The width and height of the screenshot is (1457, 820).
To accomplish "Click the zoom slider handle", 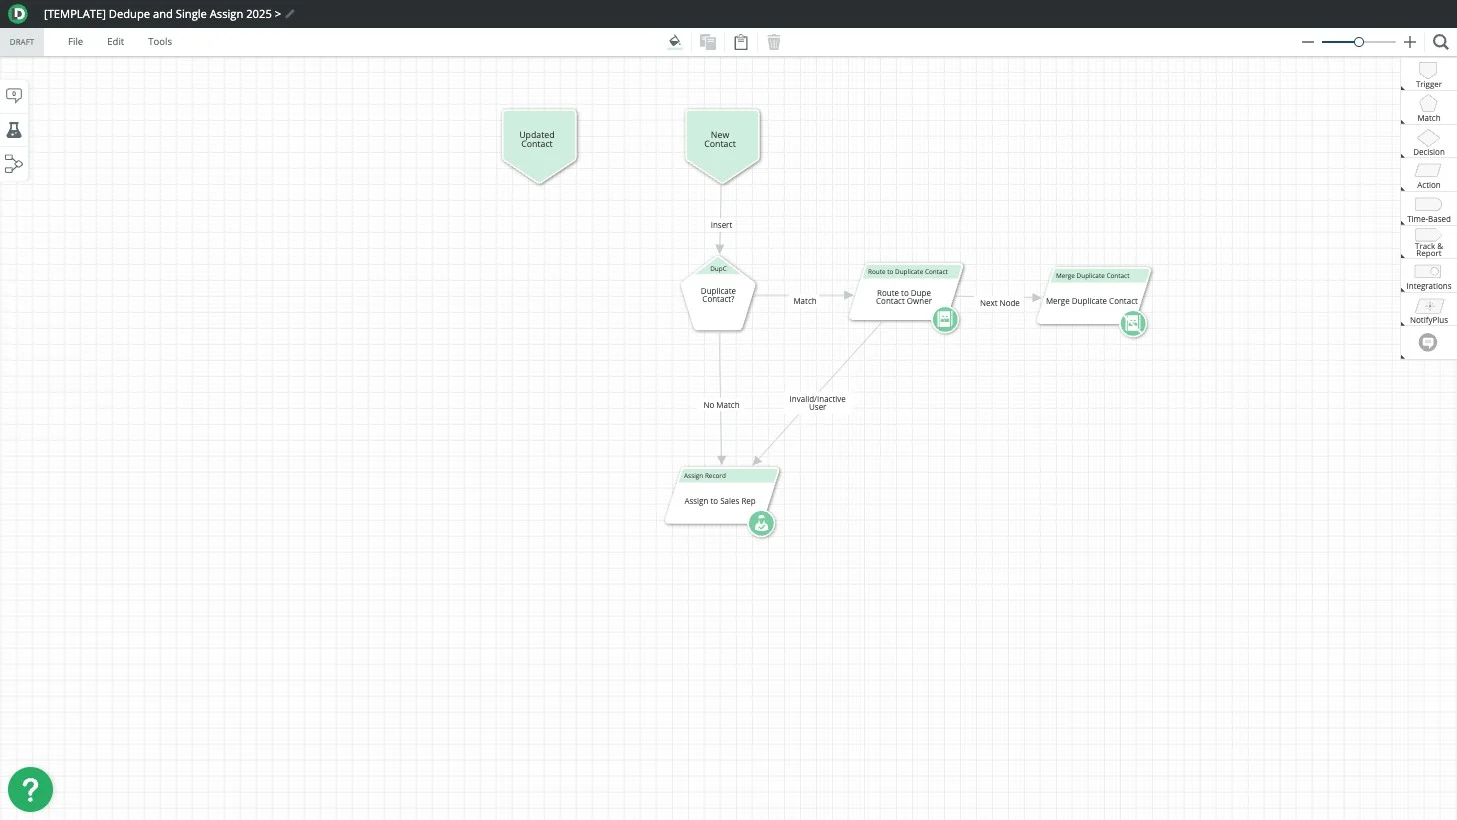I will click(1359, 42).
